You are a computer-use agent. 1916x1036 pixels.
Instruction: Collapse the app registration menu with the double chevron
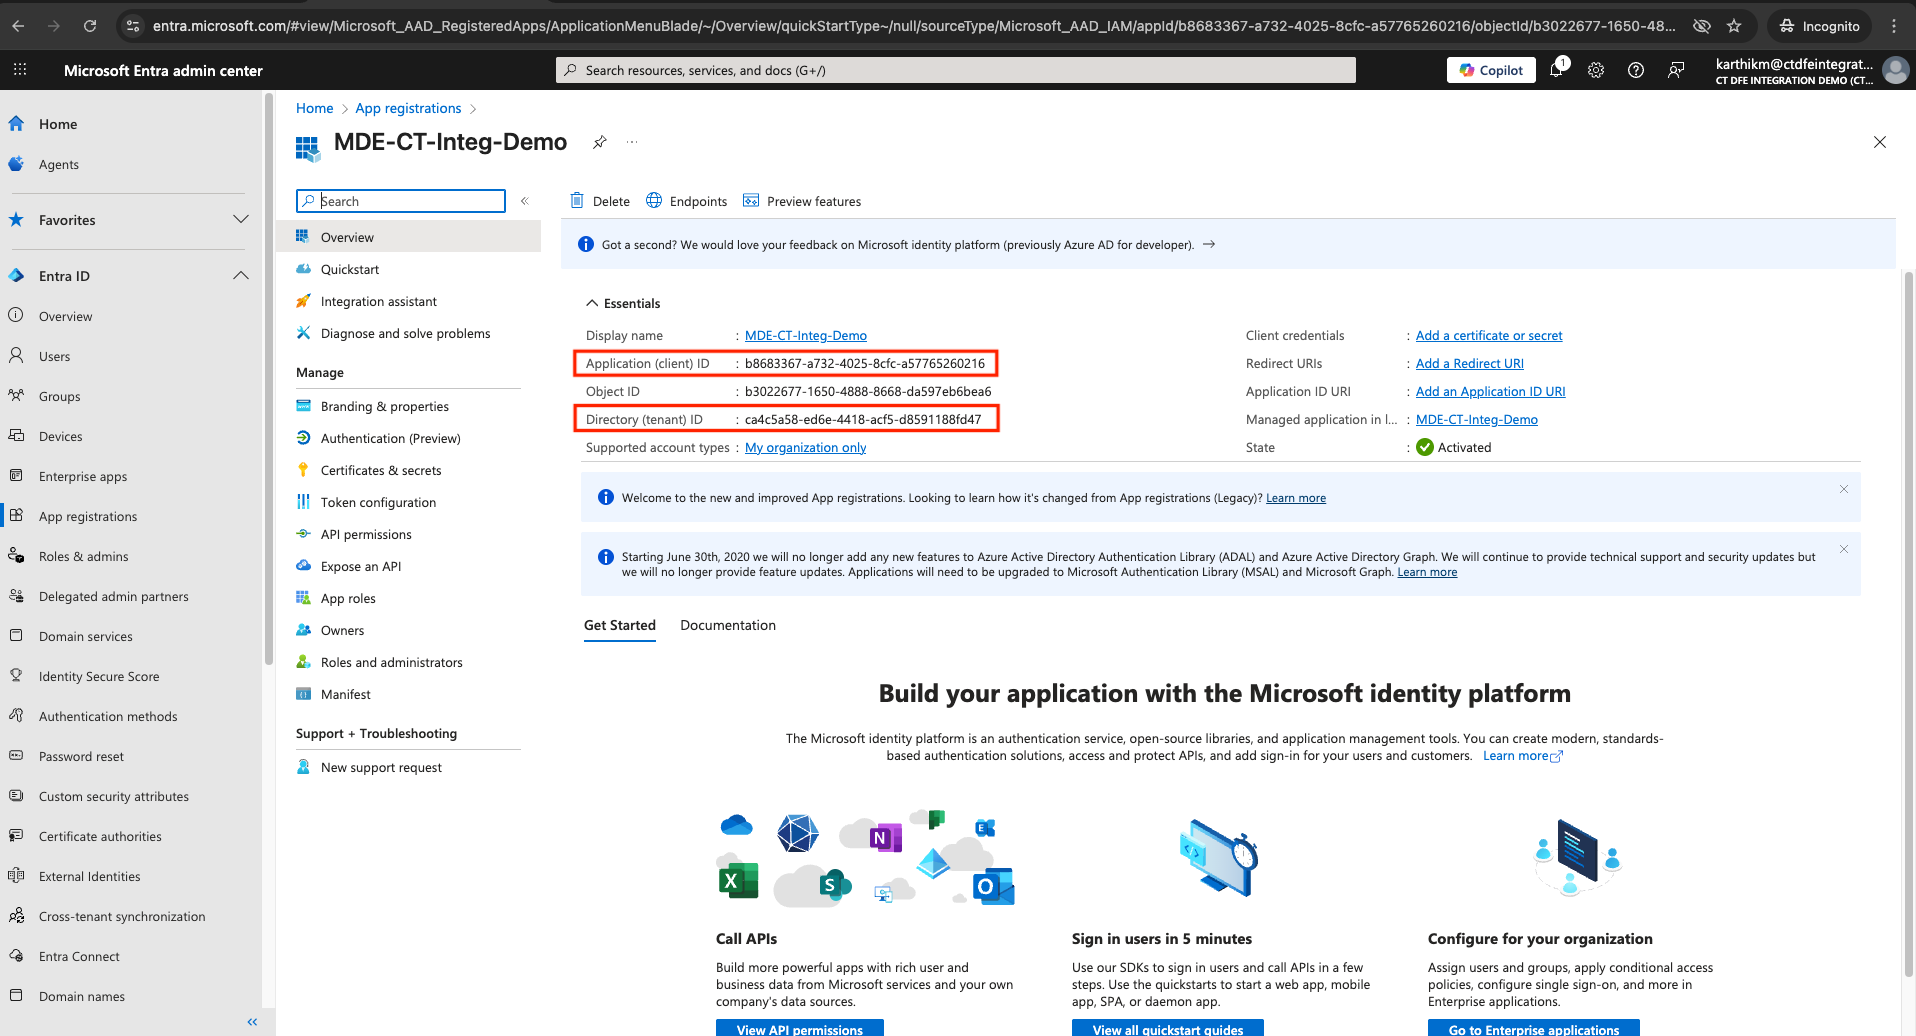tap(525, 200)
